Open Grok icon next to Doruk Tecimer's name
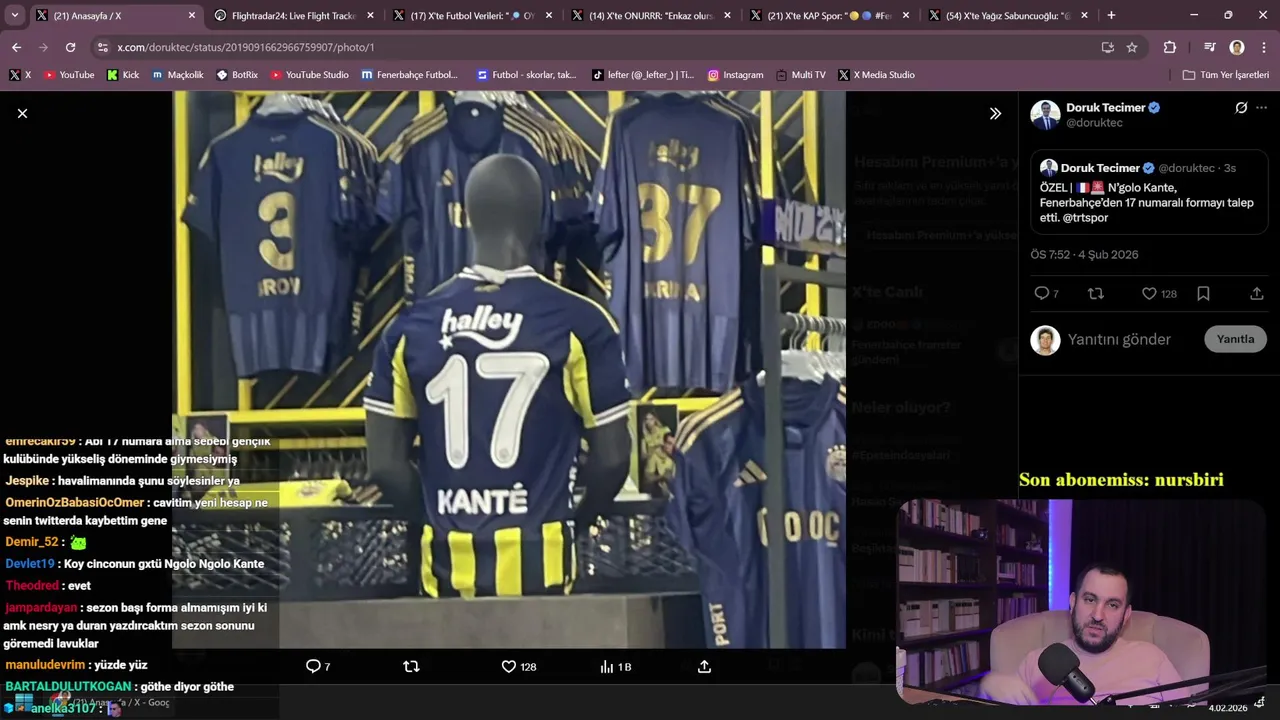 click(x=1241, y=108)
